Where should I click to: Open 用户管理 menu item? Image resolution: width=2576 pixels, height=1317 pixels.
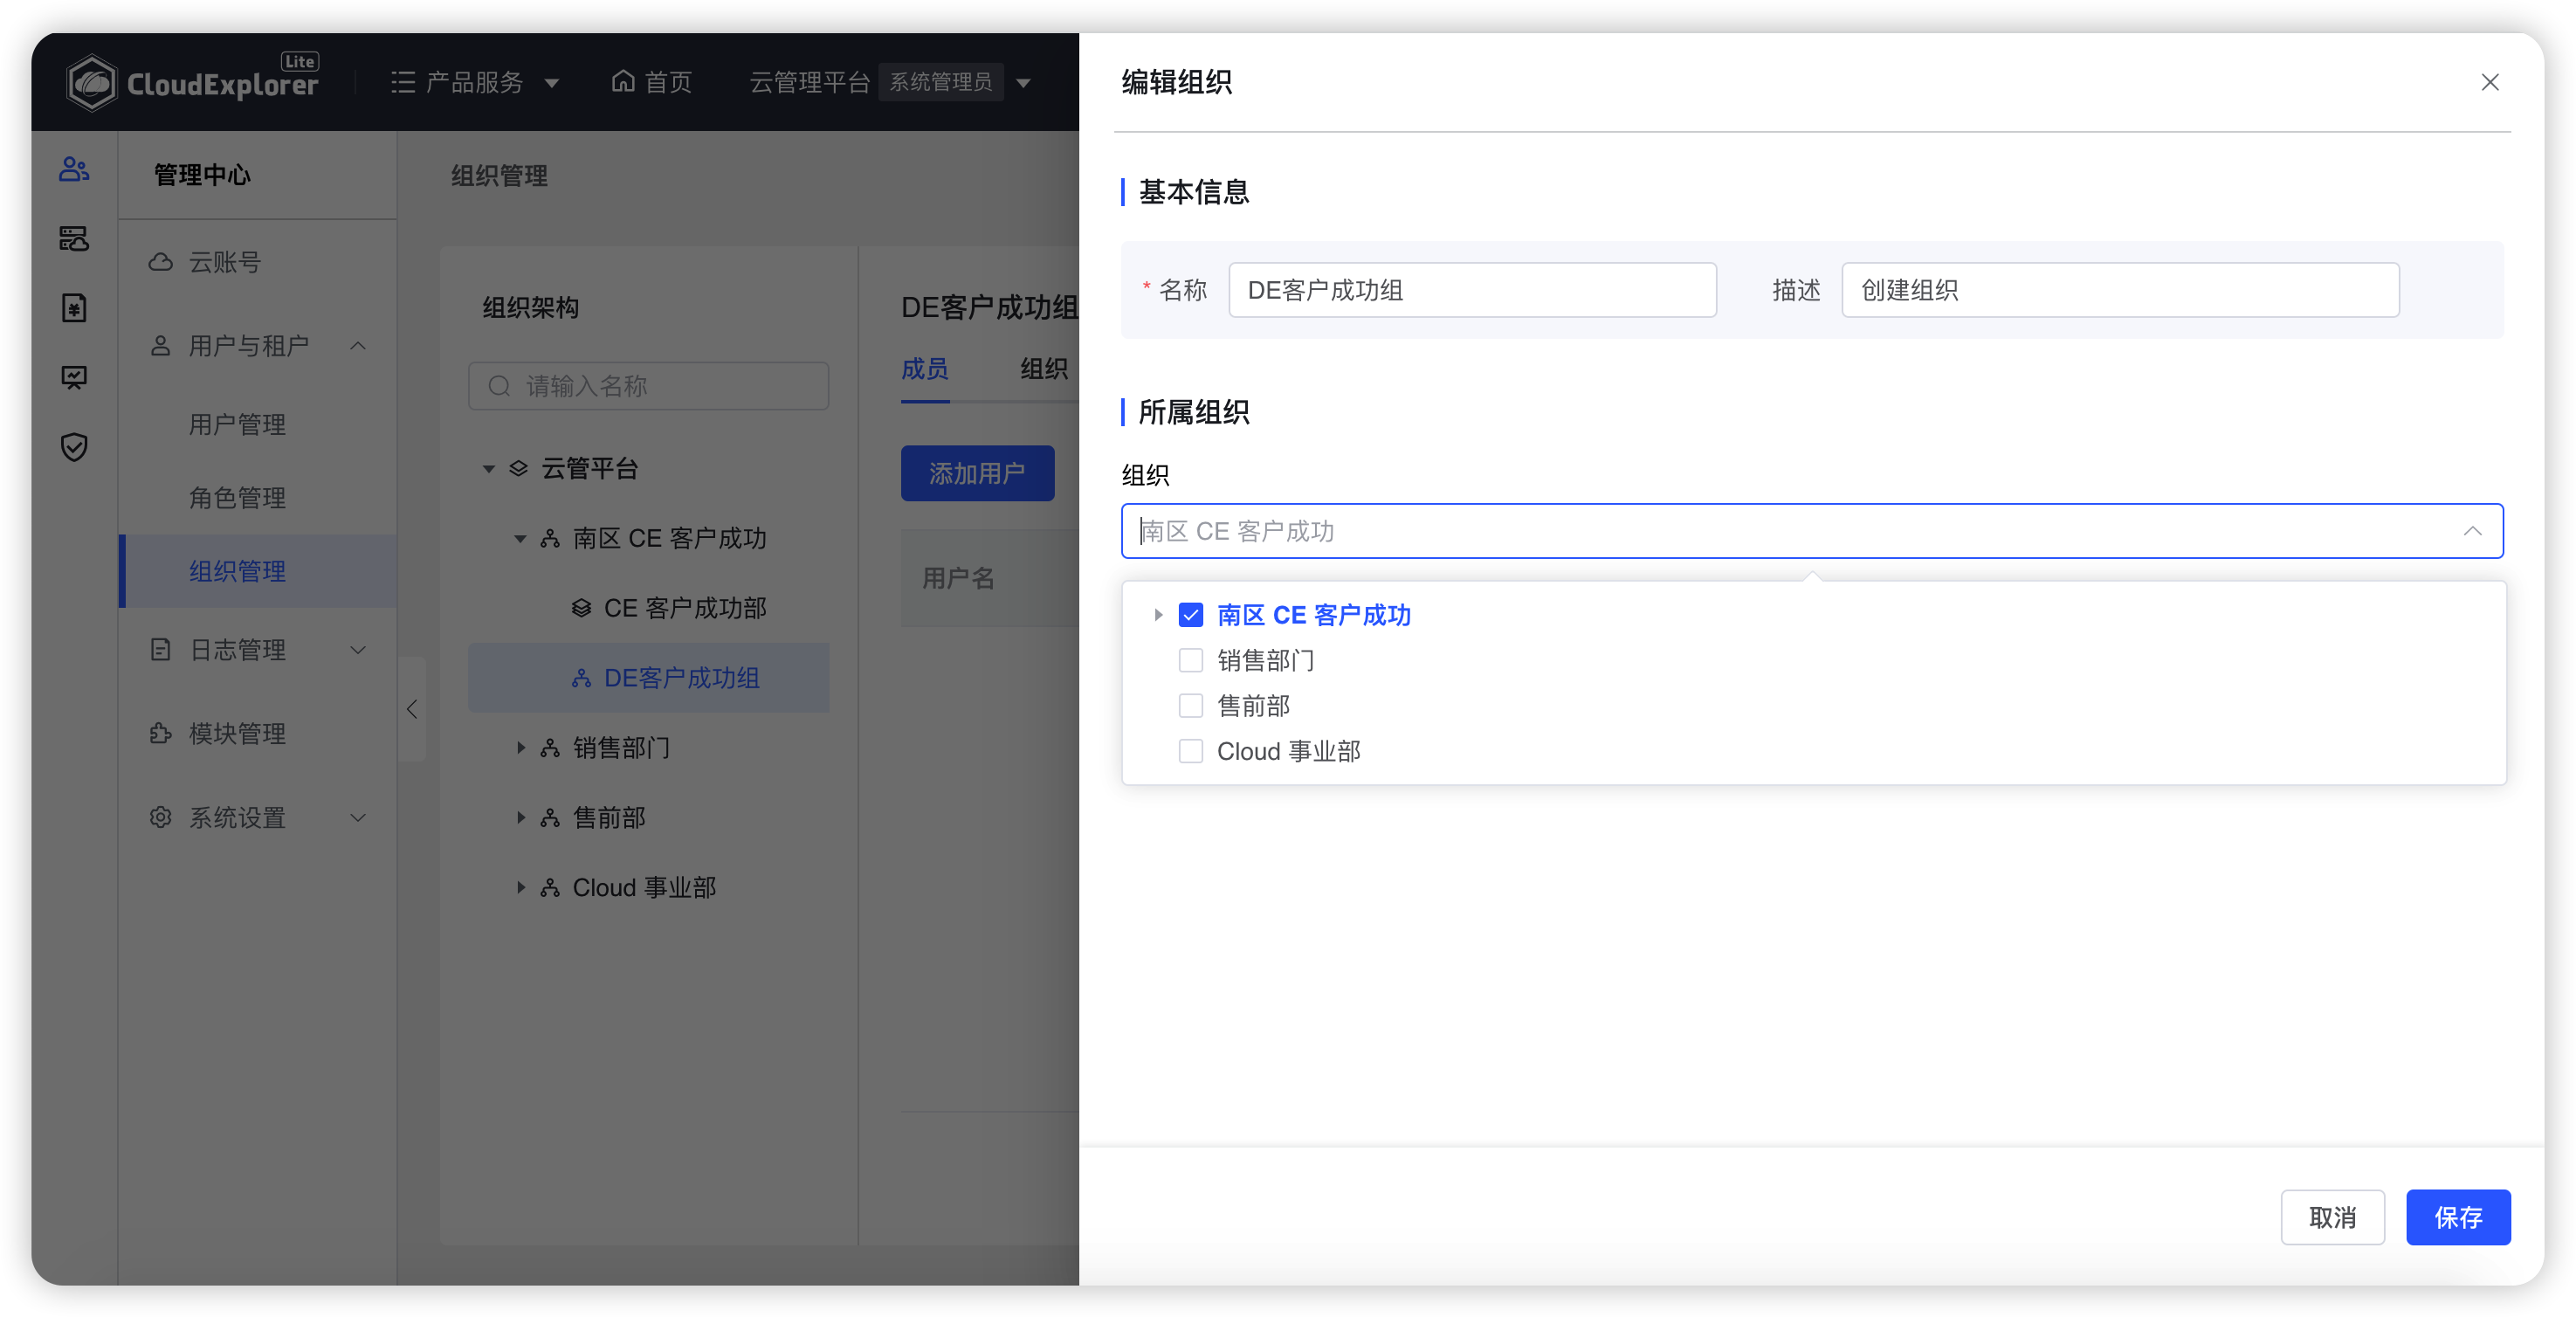click(258, 425)
